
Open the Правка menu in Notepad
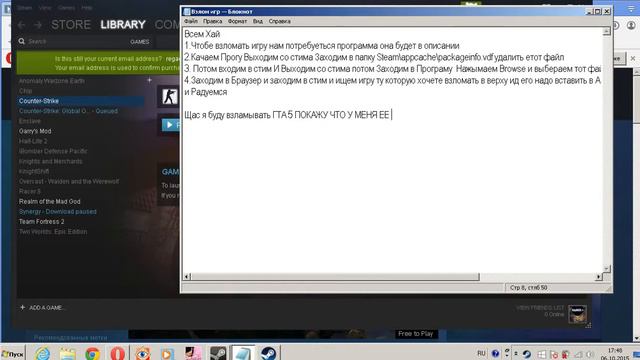[213, 21]
